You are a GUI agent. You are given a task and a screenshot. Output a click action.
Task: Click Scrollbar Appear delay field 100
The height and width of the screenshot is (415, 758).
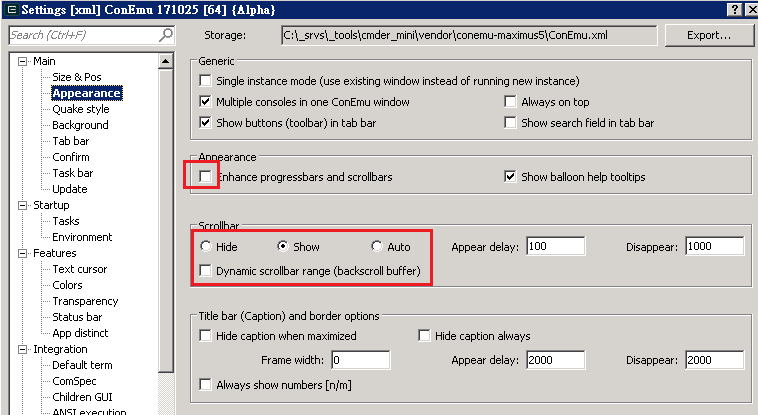[555, 246]
